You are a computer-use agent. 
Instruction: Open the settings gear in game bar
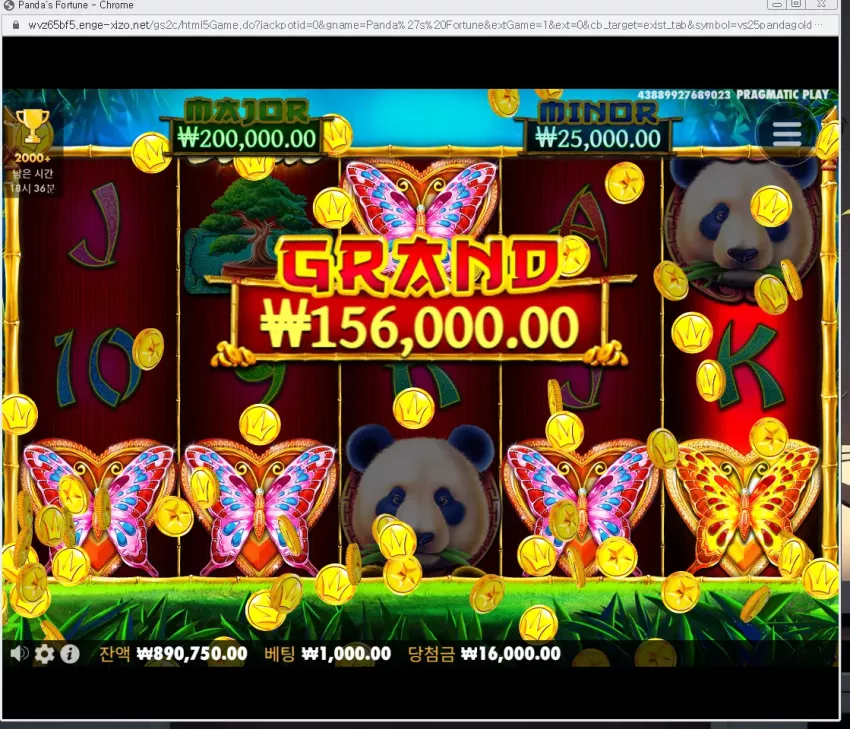coord(44,654)
